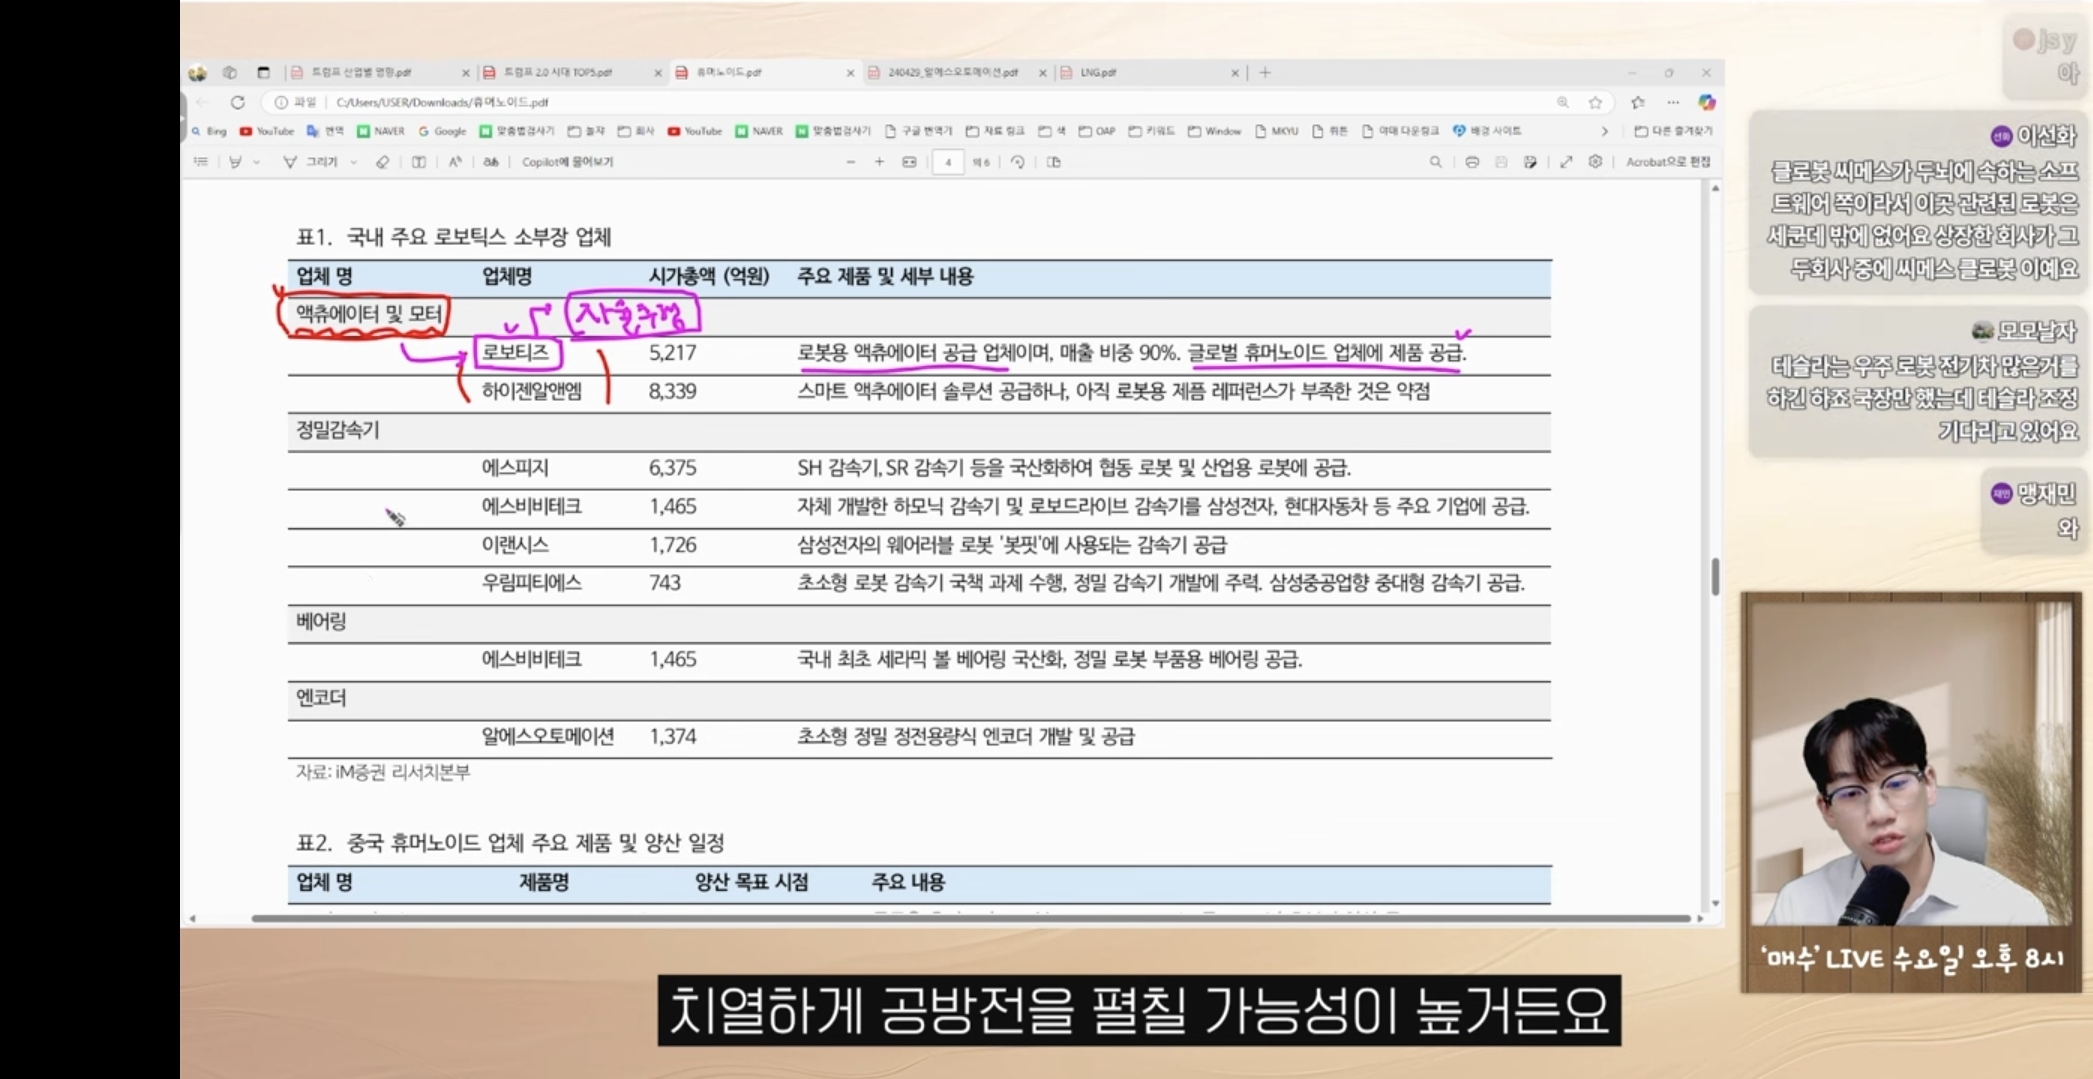The image size is (2093, 1079).
Task: Click the fit to width icon
Action: coord(909,162)
